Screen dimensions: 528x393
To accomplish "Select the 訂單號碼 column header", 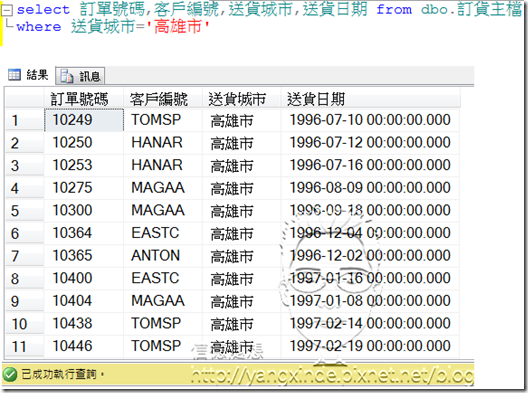I will 84,99.
